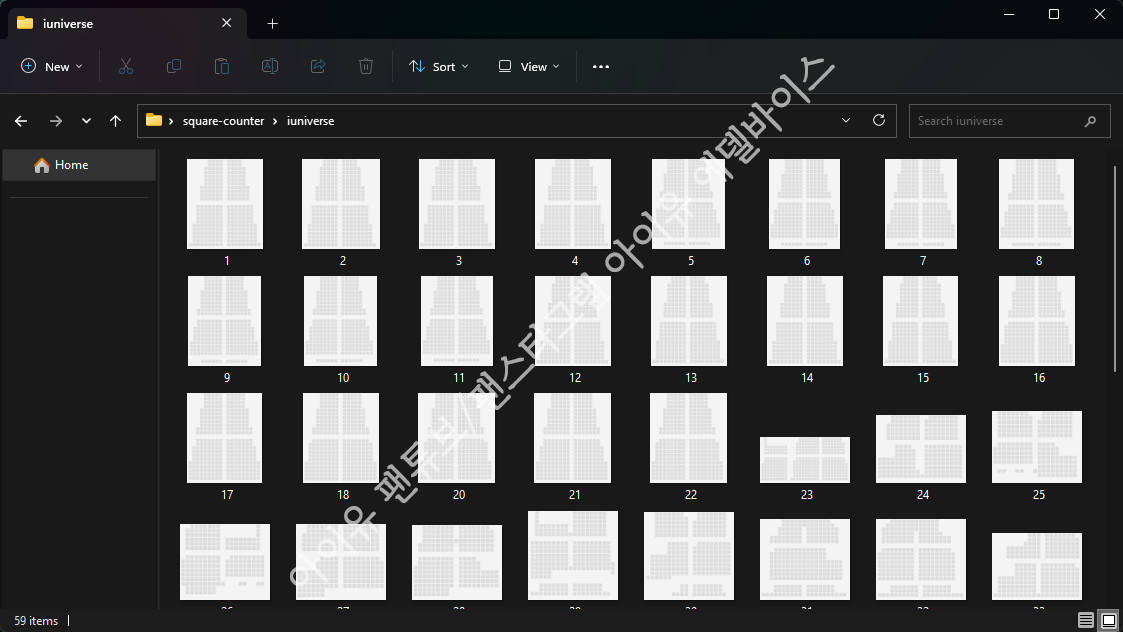The image size is (1123, 632).
Task: Click the Copy icon in toolbar
Action: pyautogui.click(x=173, y=67)
